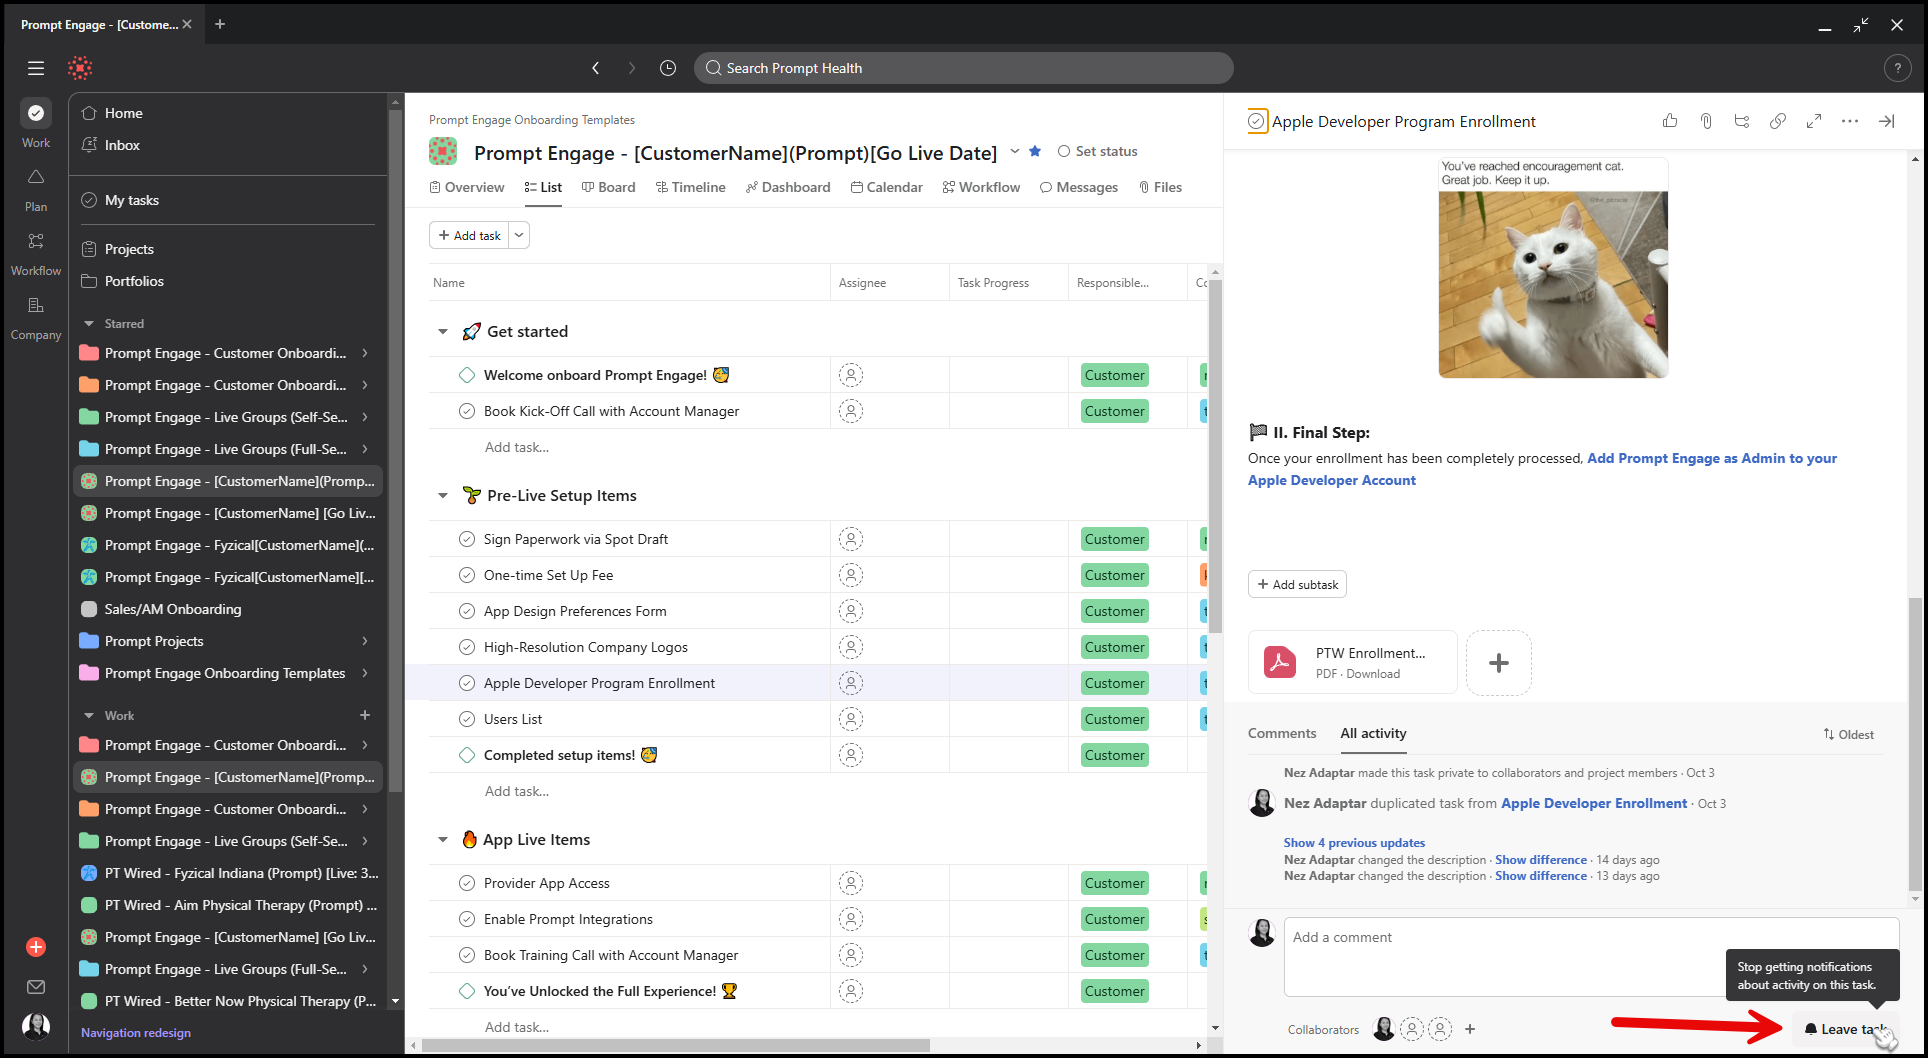This screenshot has width=1928, height=1058.
Task: Mark Apple Developer Program Enrollment complete in pane
Action: pos(1257,122)
